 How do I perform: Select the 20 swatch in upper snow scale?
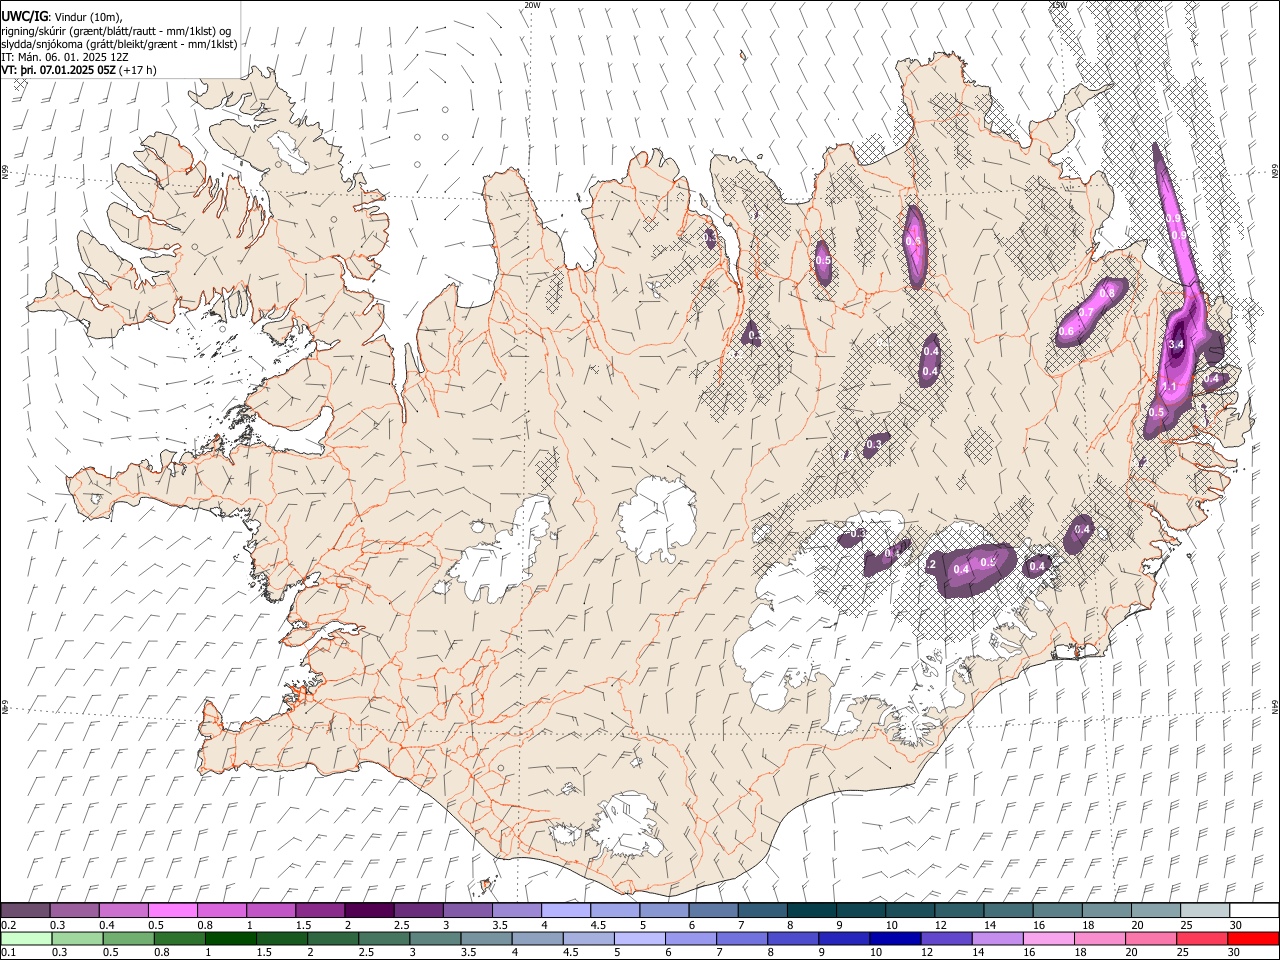1155,910
